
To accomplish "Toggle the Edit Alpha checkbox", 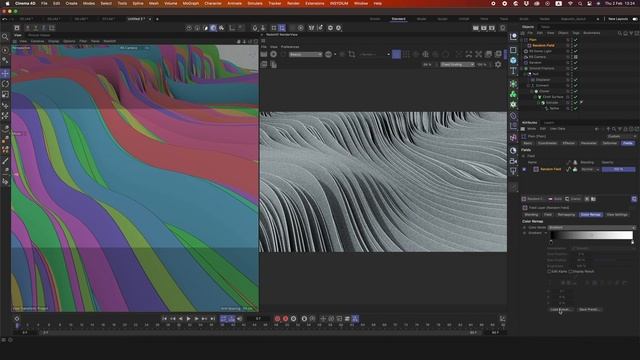I will (x=549, y=271).
